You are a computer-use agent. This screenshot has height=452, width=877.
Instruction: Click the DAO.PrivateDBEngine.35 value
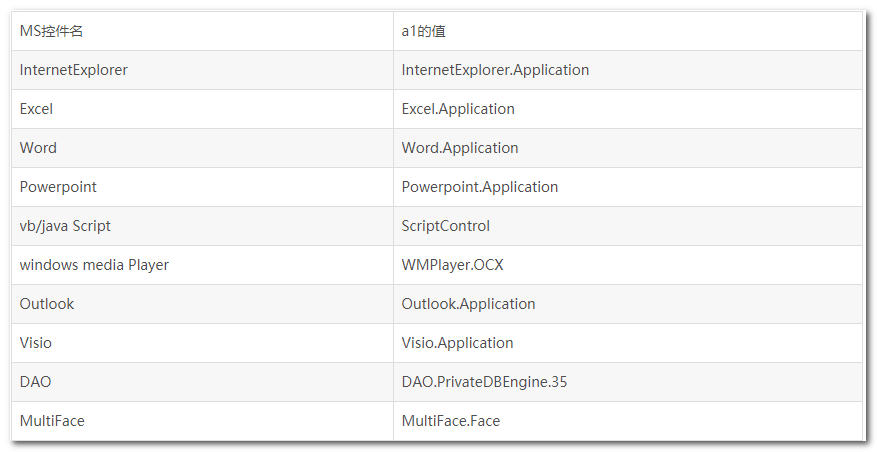(x=484, y=382)
